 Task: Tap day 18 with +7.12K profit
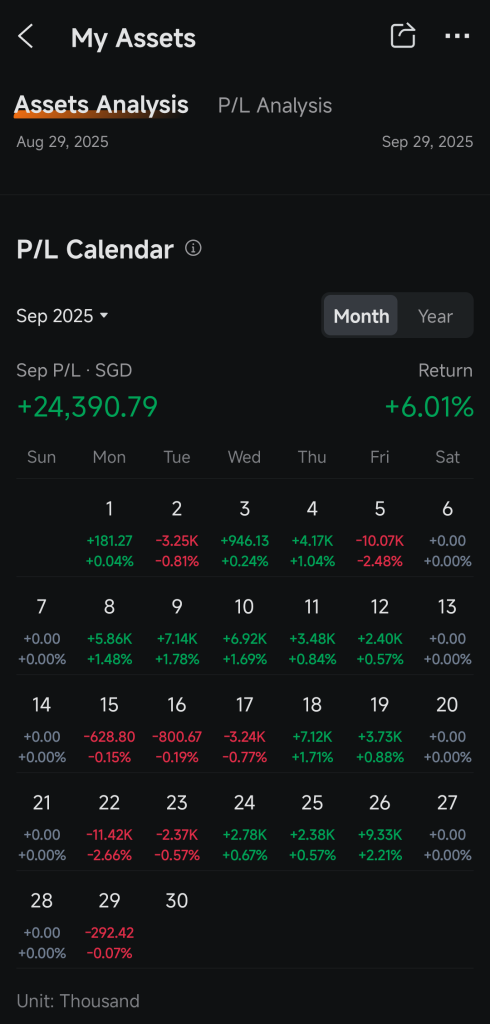(x=312, y=729)
